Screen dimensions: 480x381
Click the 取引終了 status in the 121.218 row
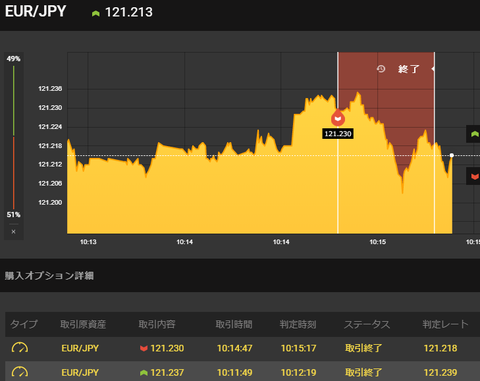(x=364, y=348)
